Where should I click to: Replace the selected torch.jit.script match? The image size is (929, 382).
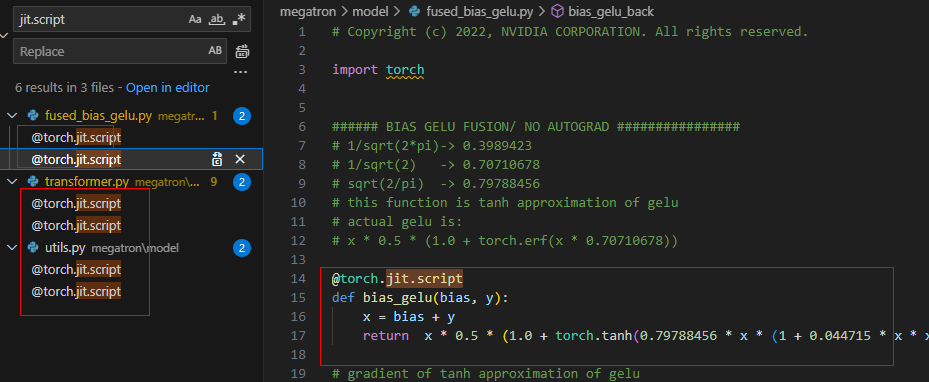(217, 159)
